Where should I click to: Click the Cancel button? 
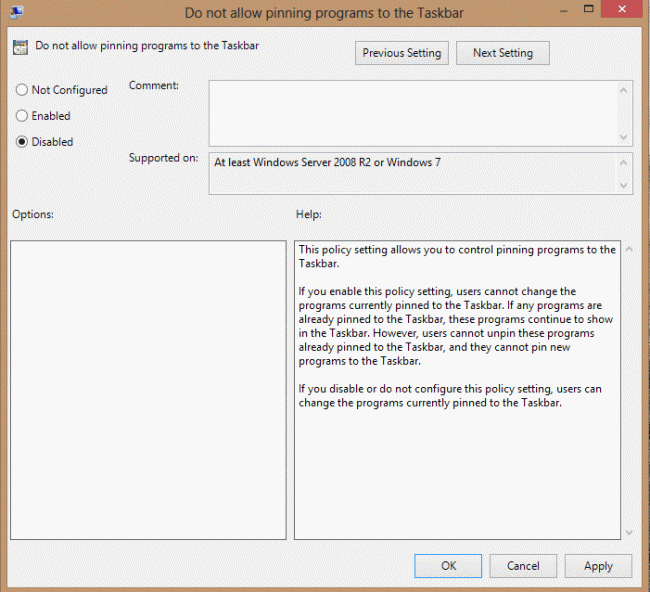click(x=523, y=566)
